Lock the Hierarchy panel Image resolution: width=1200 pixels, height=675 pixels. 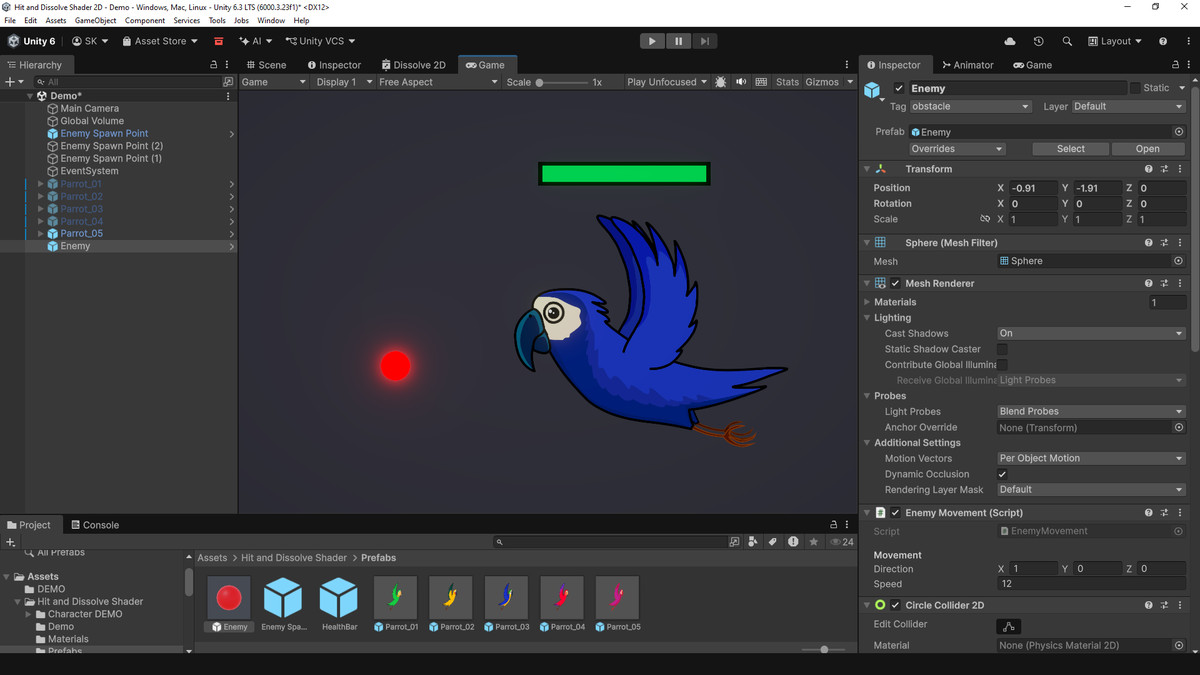pos(213,65)
